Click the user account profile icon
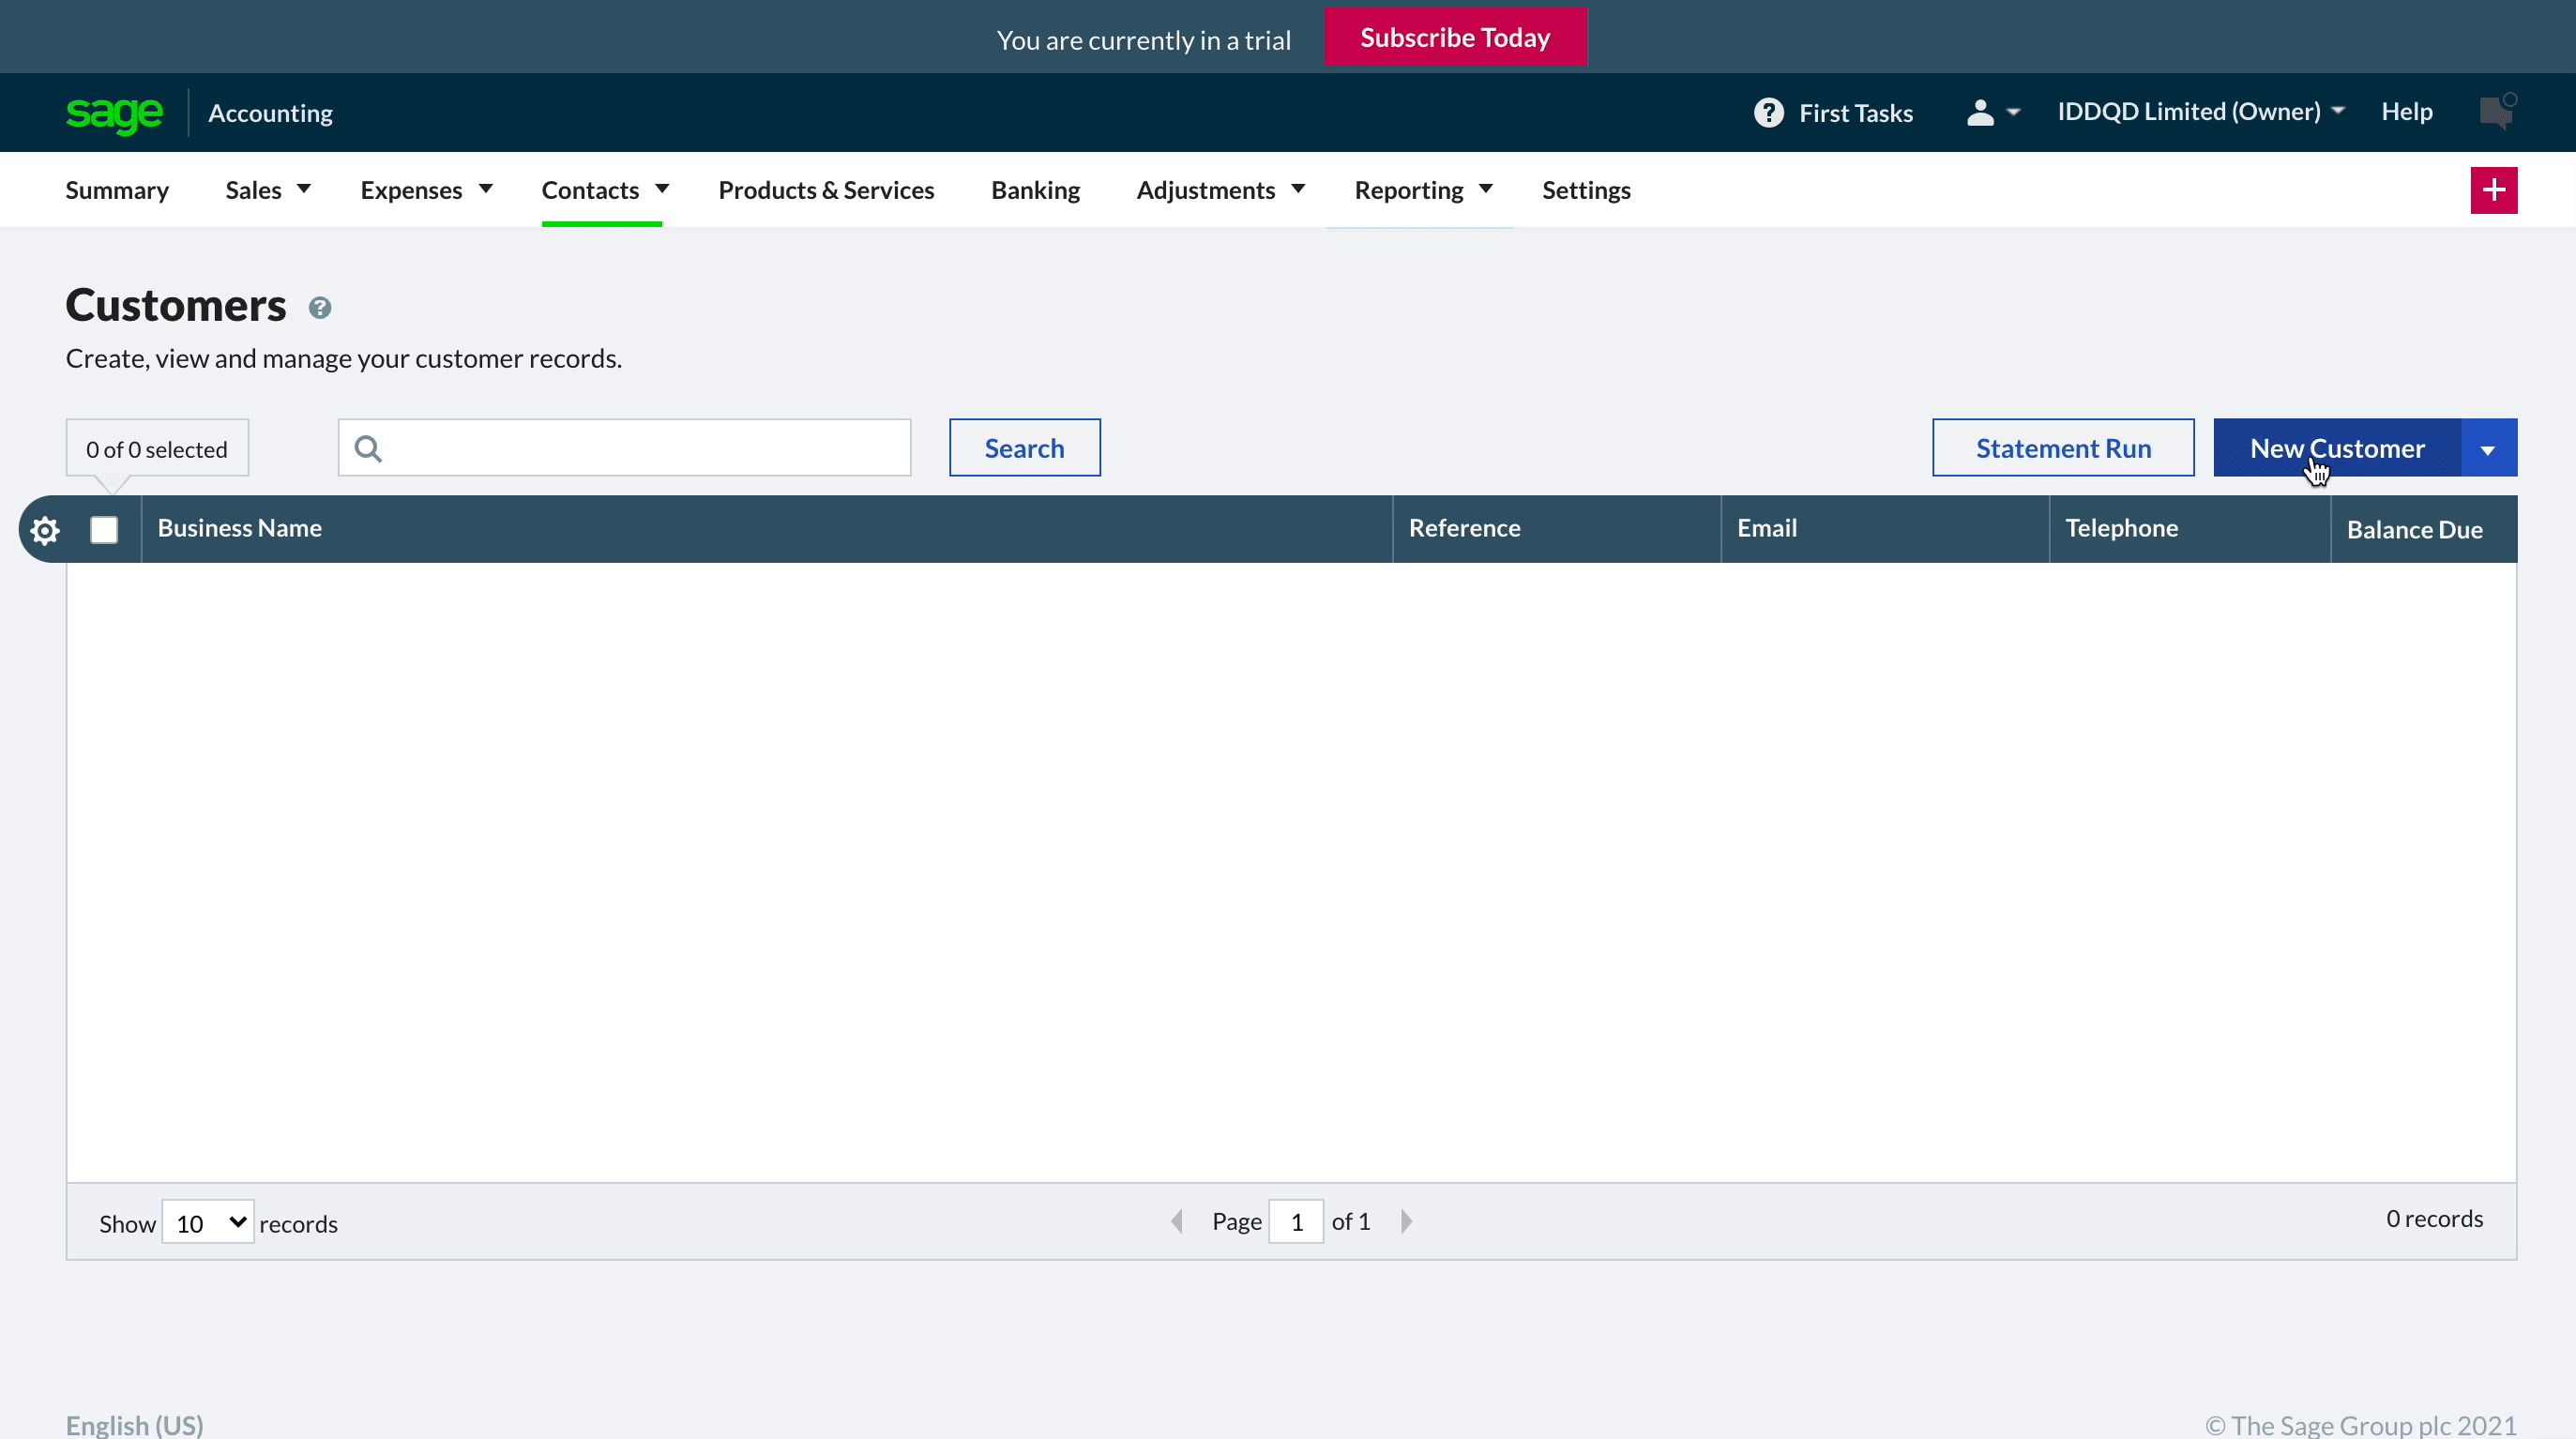This screenshot has height=1439, width=2576. [1979, 112]
